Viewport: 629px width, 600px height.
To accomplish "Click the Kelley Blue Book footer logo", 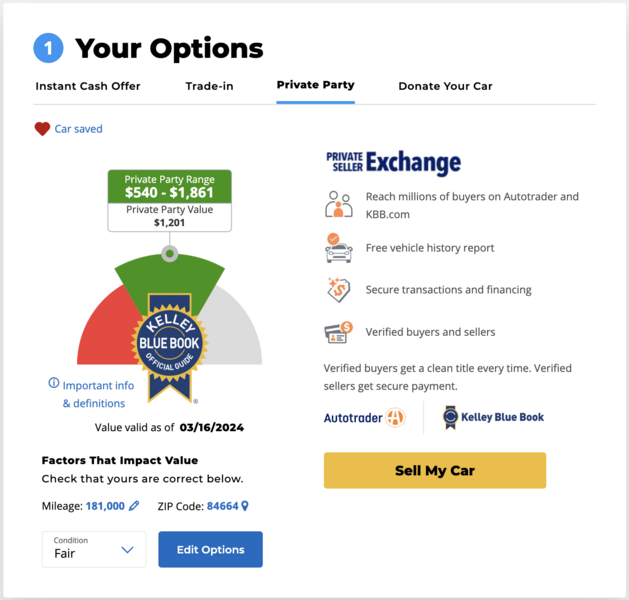I will pos(494,417).
